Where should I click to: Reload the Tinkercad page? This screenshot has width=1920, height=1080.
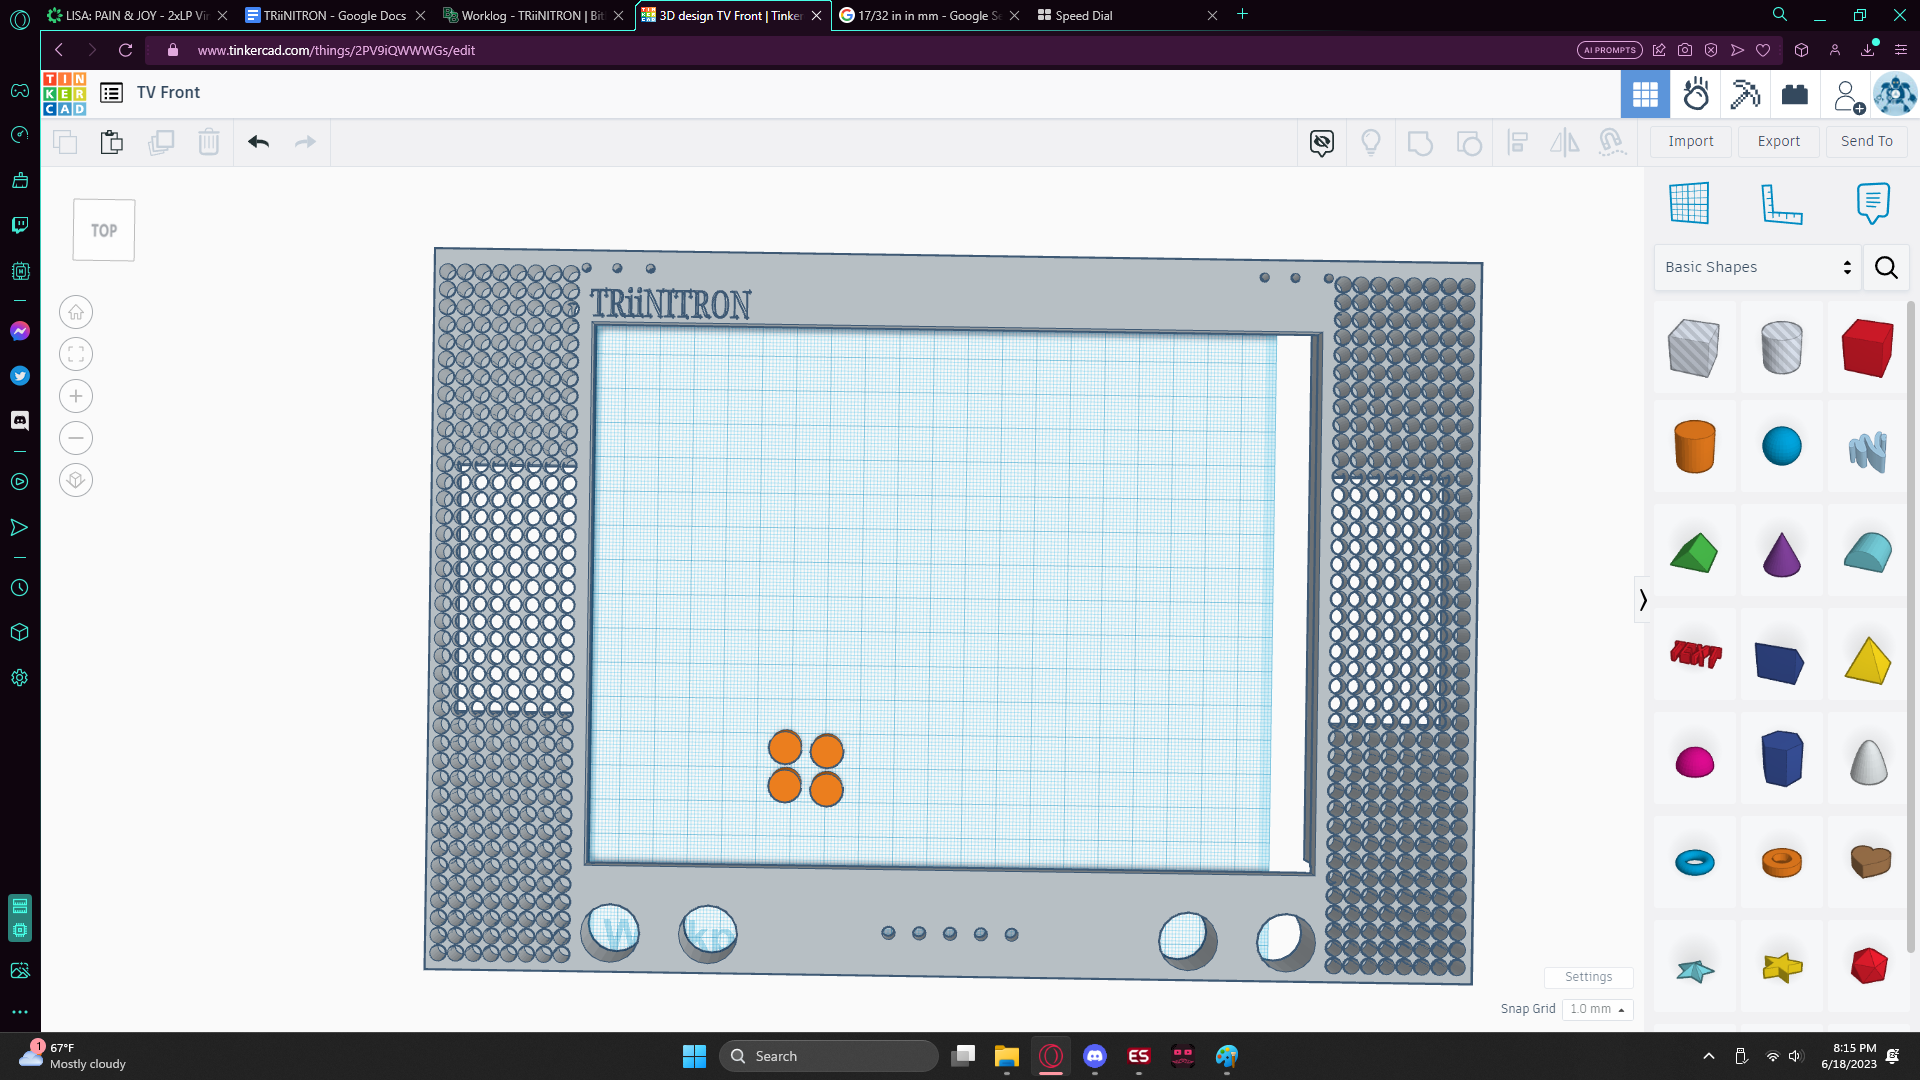(x=125, y=50)
